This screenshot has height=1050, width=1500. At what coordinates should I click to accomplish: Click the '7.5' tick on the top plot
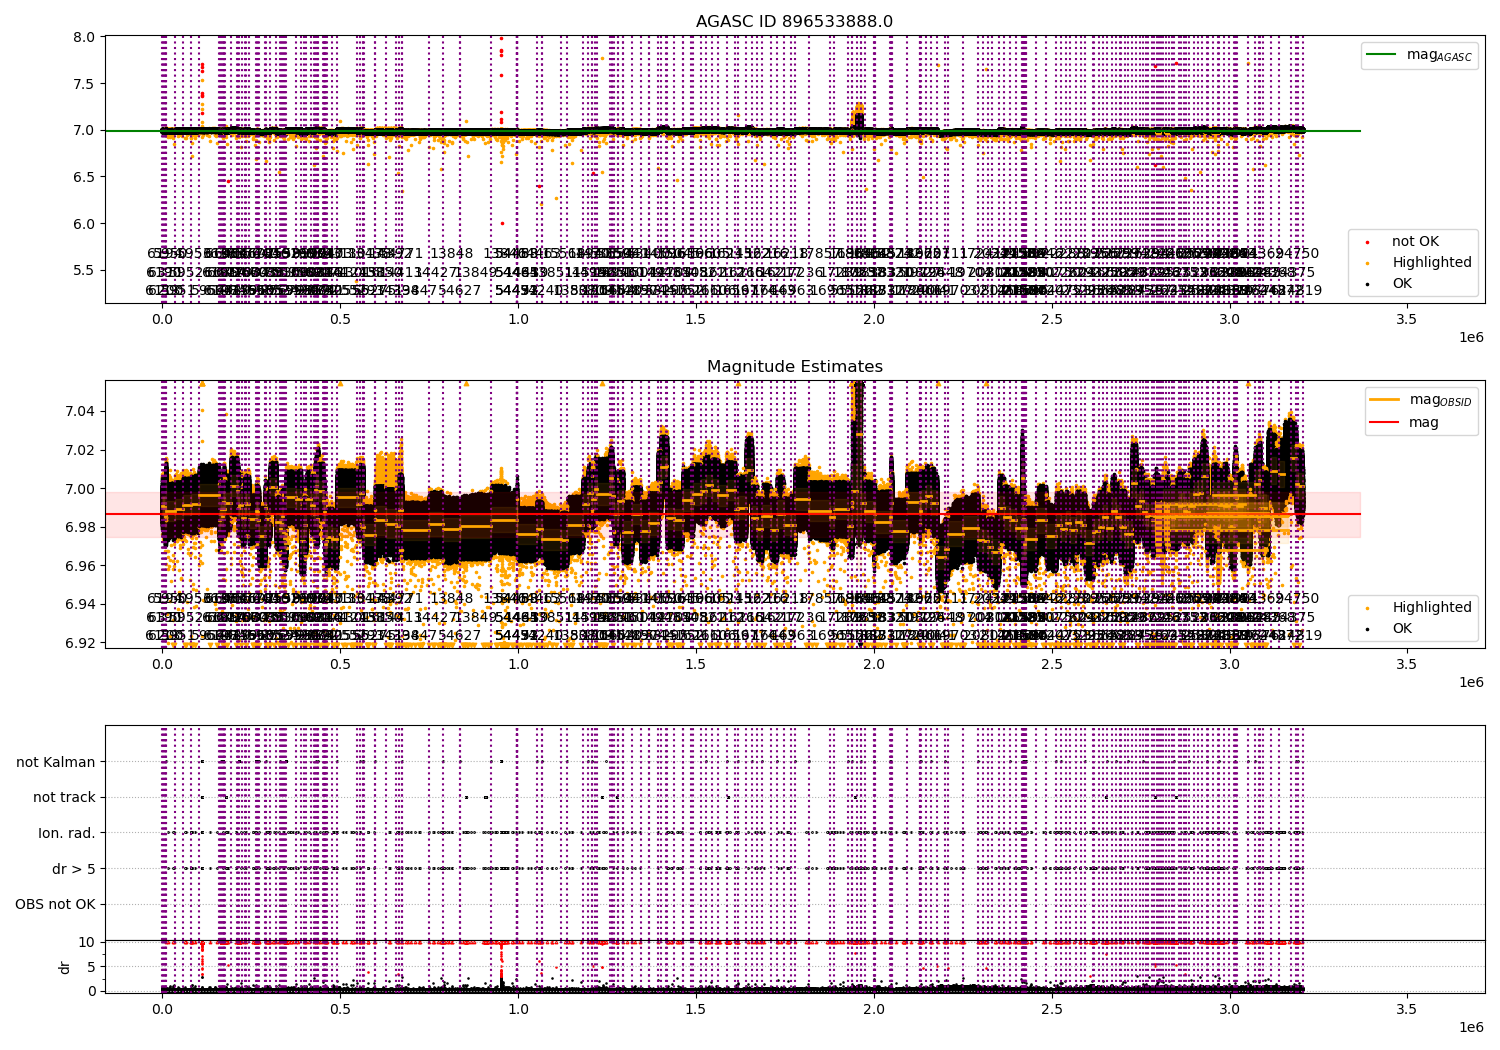[85, 83]
